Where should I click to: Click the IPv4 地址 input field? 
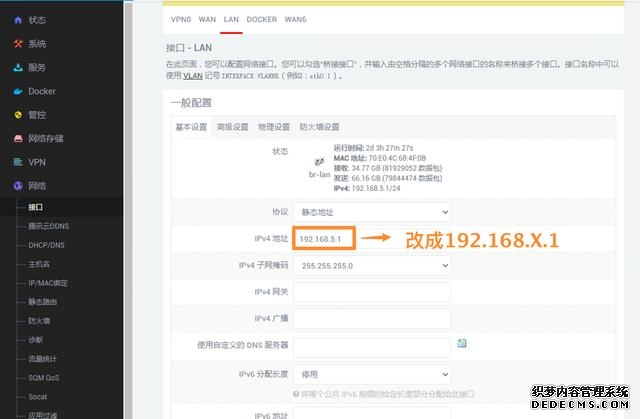pyautogui.click(x=324, y=239)
